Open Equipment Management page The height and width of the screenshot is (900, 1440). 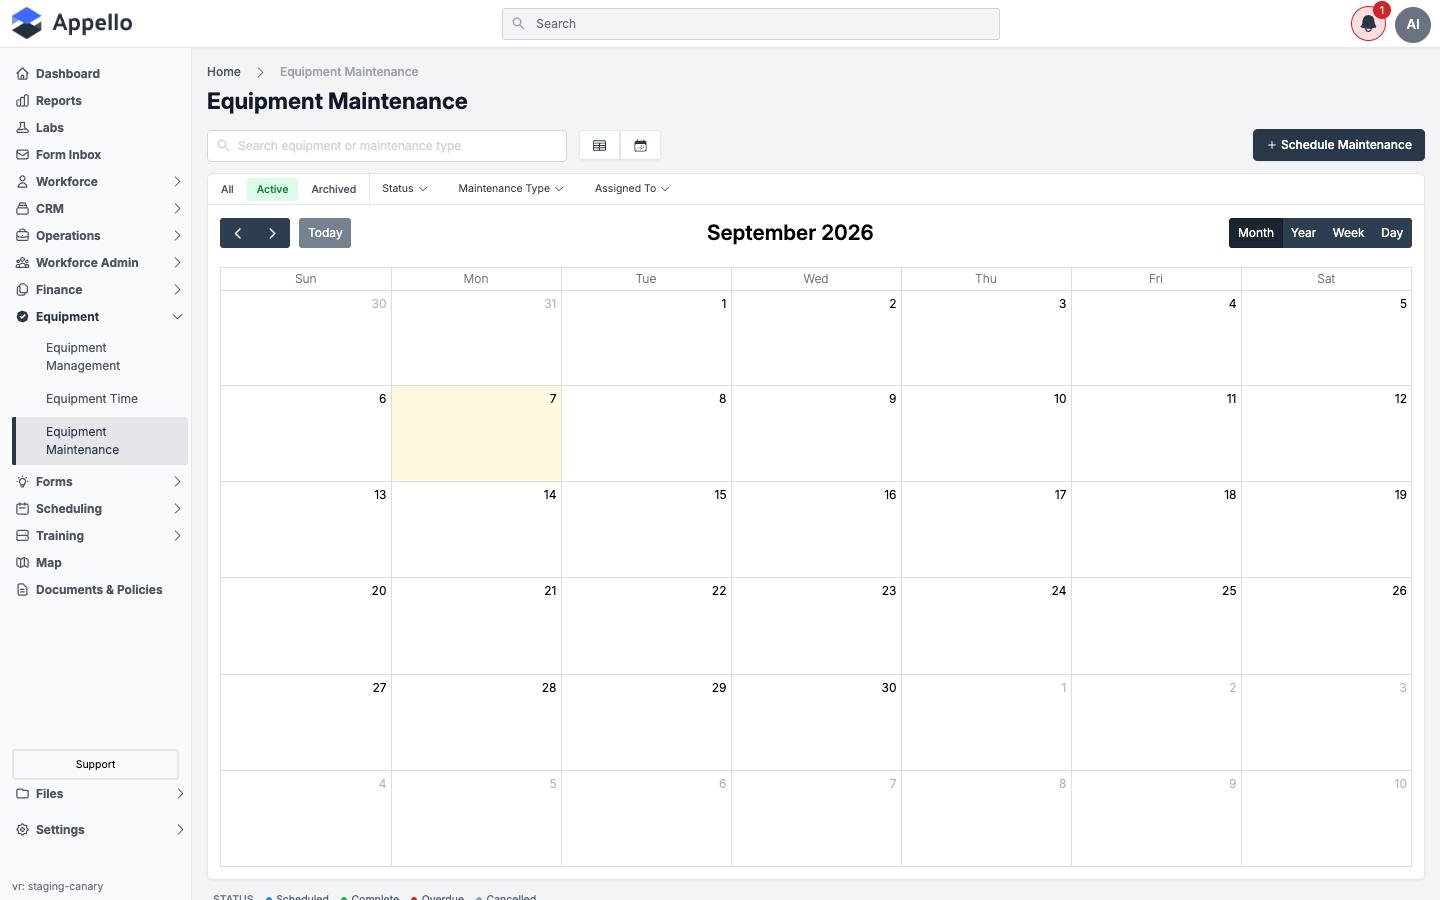pyautogui.click(x=100, y=357)
